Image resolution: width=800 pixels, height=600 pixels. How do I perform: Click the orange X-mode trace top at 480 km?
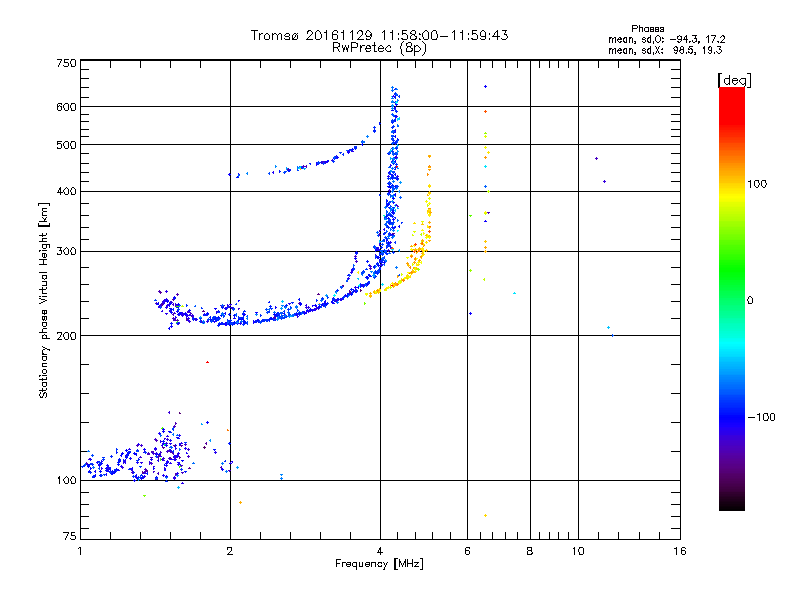click(430, 157)
